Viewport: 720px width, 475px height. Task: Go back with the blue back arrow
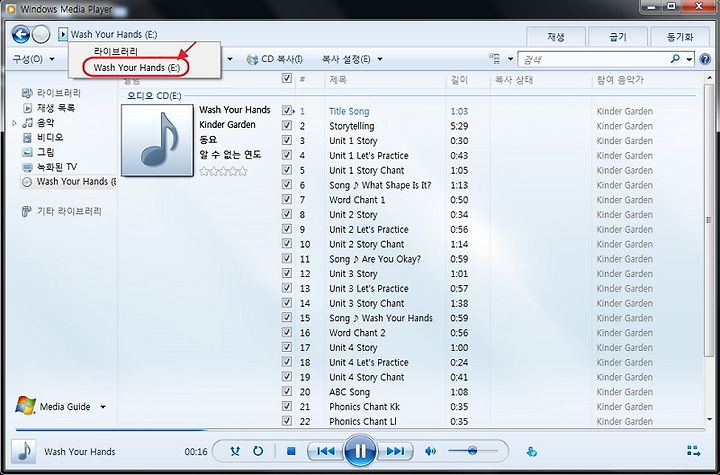coord(21,34)
